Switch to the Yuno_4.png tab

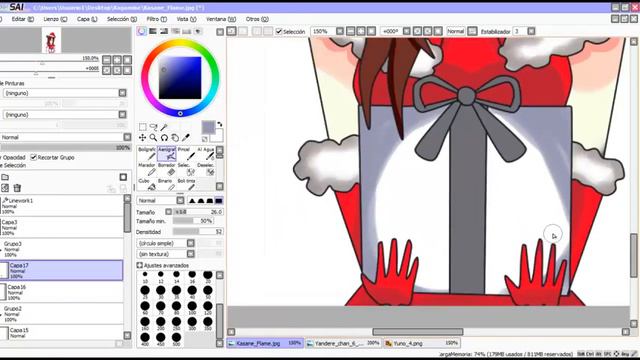422,343
